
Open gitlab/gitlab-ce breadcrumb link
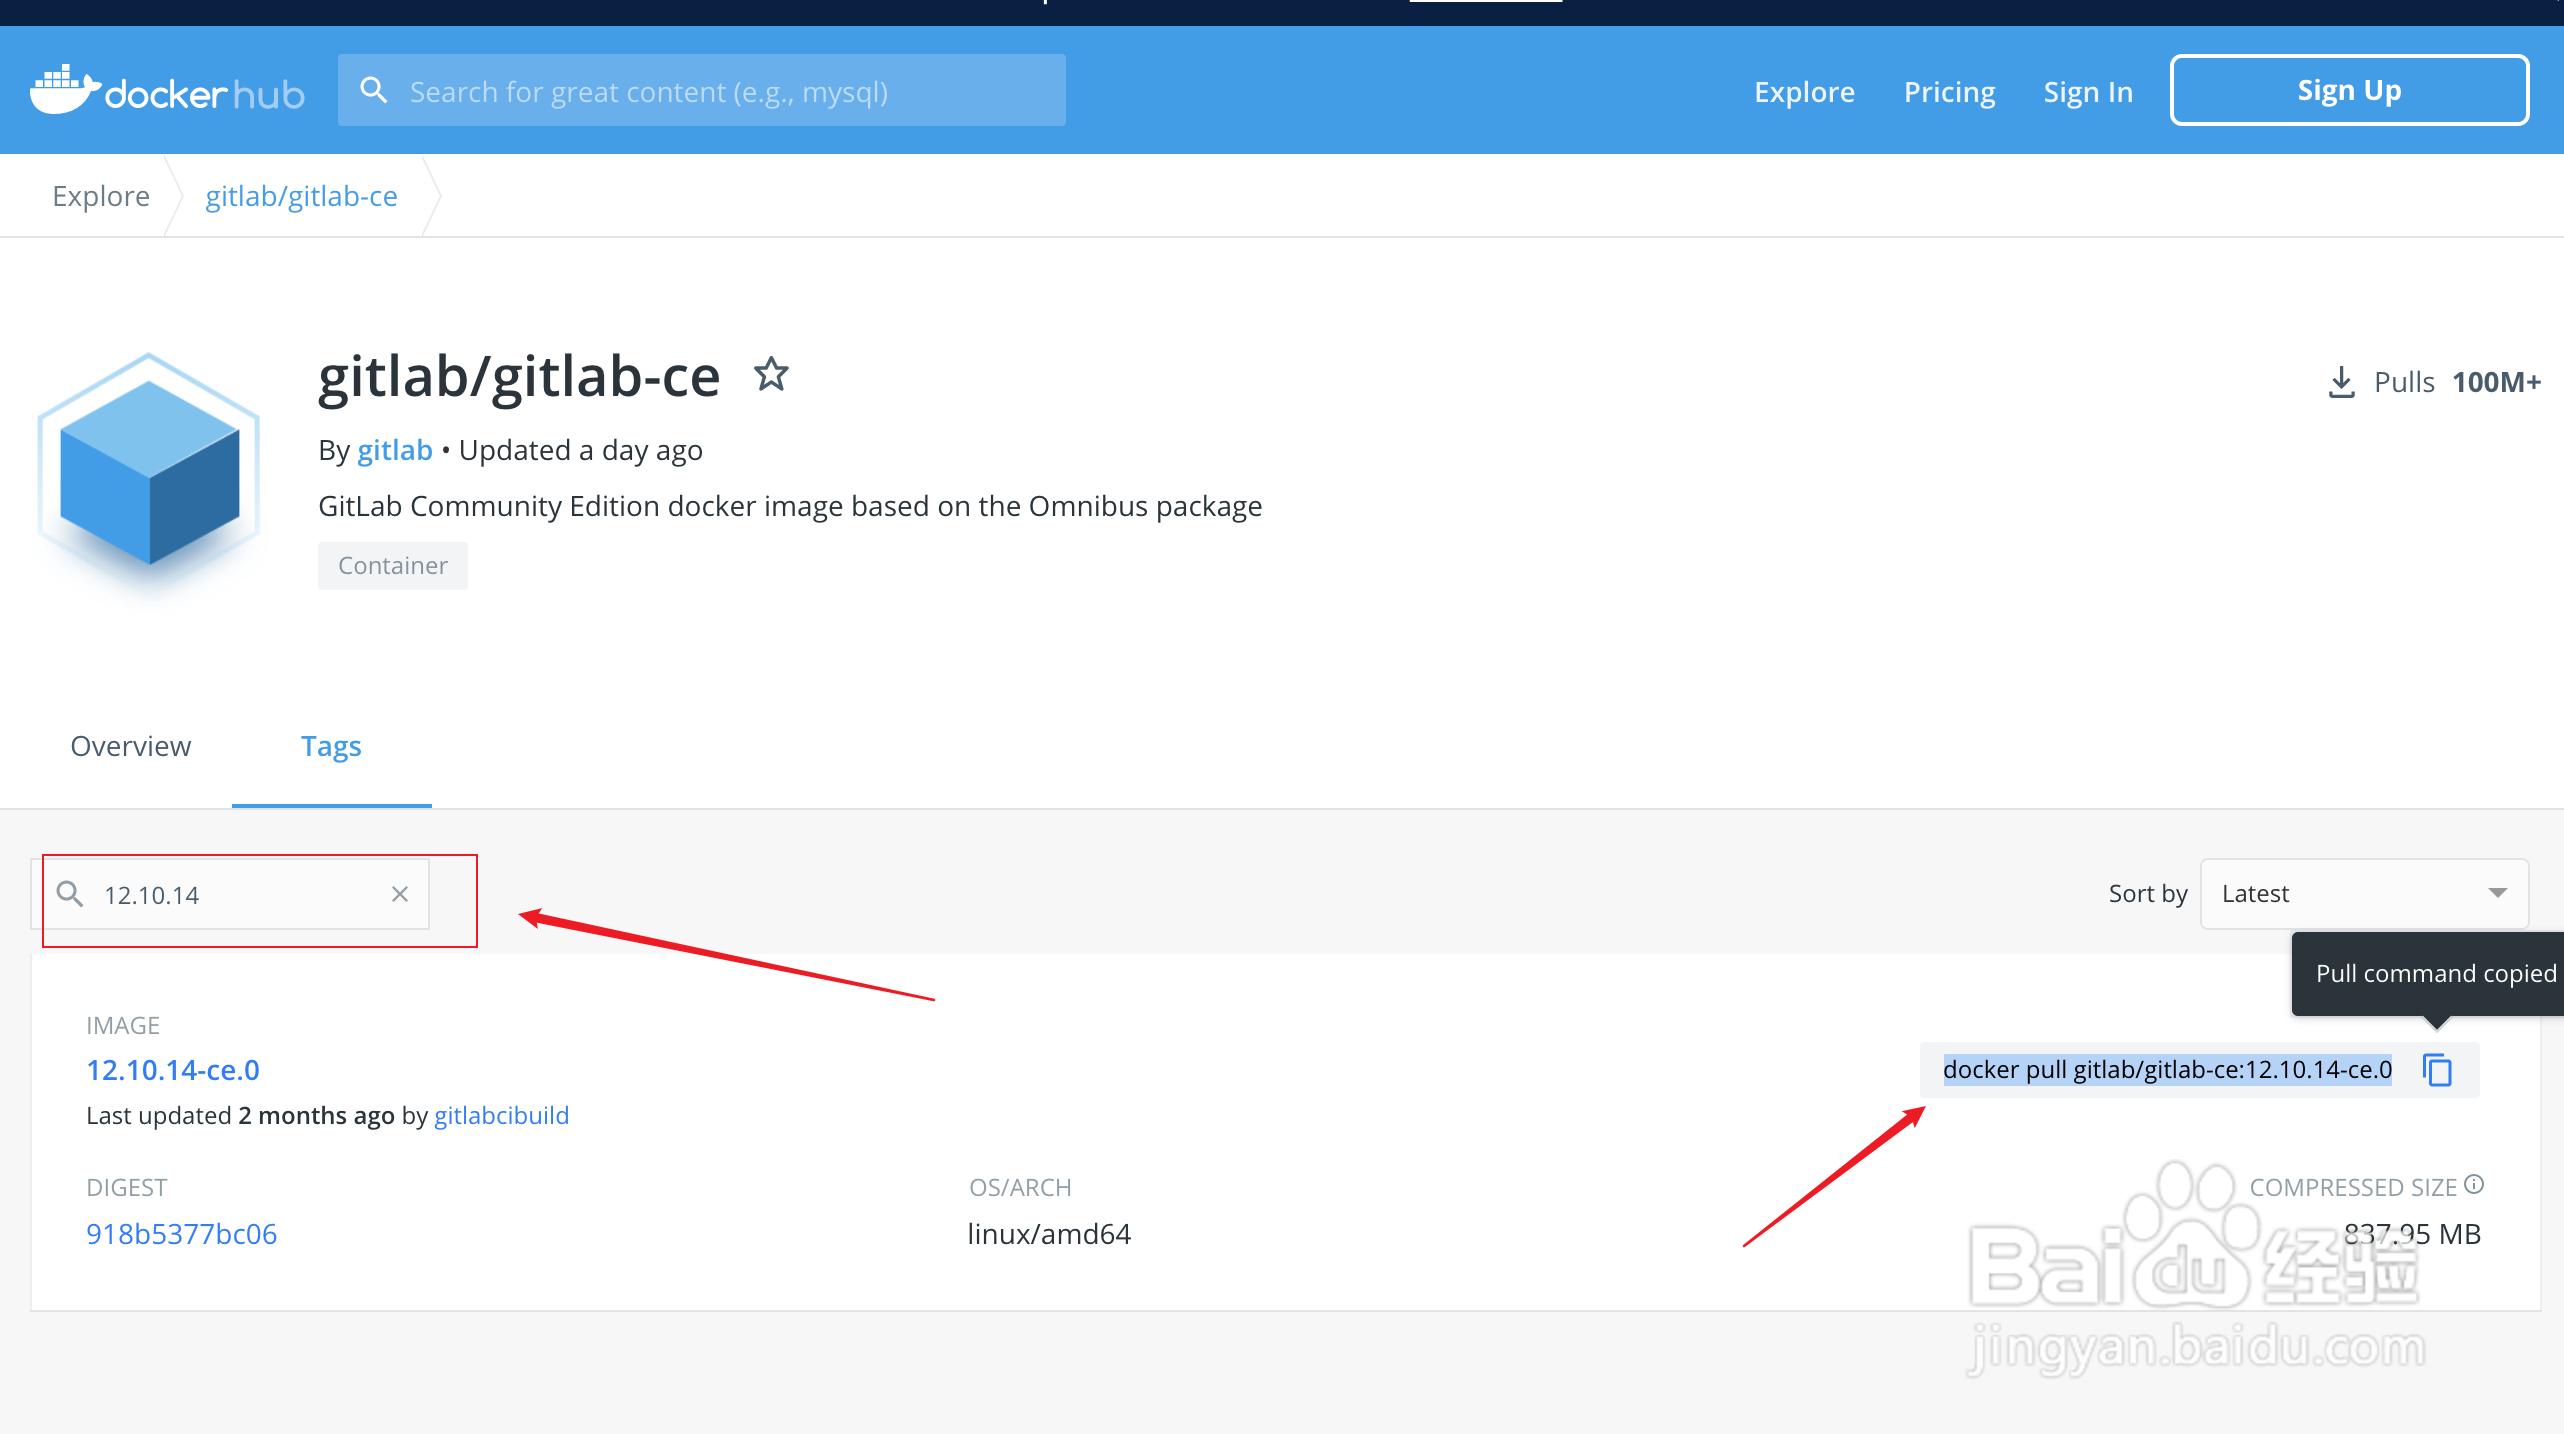[301, 196]
